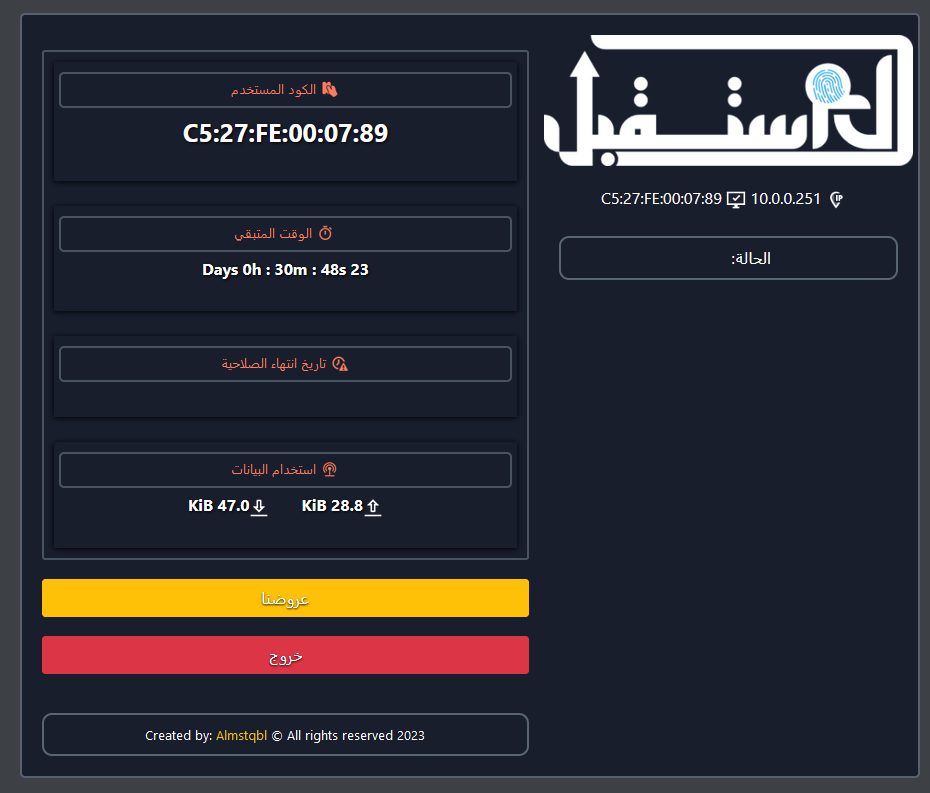The width and height of the screenshot is (930, 793).
Task: Click the broadcast icon beside استخدام البيانات
Action: (330, 470)
